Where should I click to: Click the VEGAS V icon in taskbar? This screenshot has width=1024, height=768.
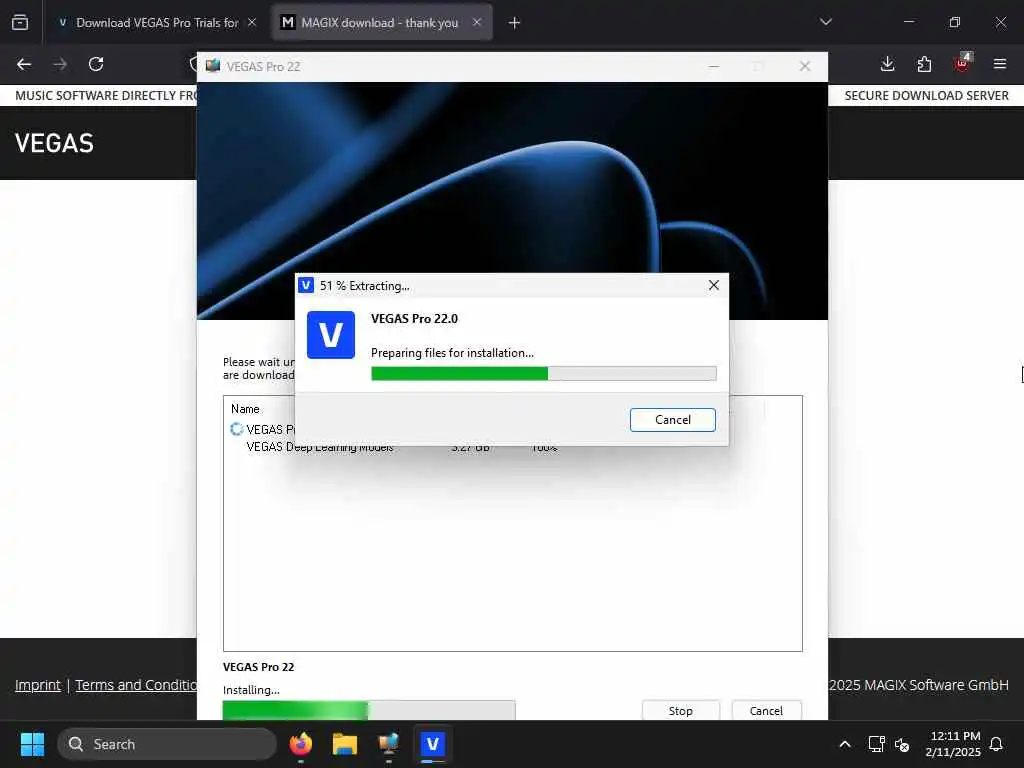click(432, 744)
